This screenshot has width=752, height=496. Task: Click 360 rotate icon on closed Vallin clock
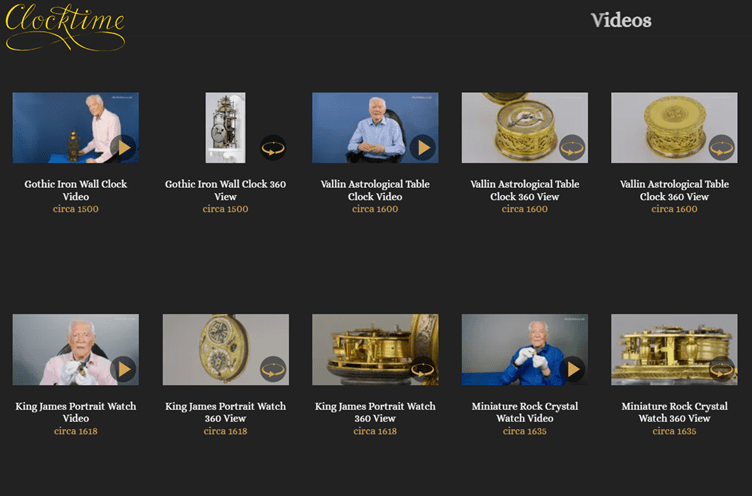pos(722,148)
